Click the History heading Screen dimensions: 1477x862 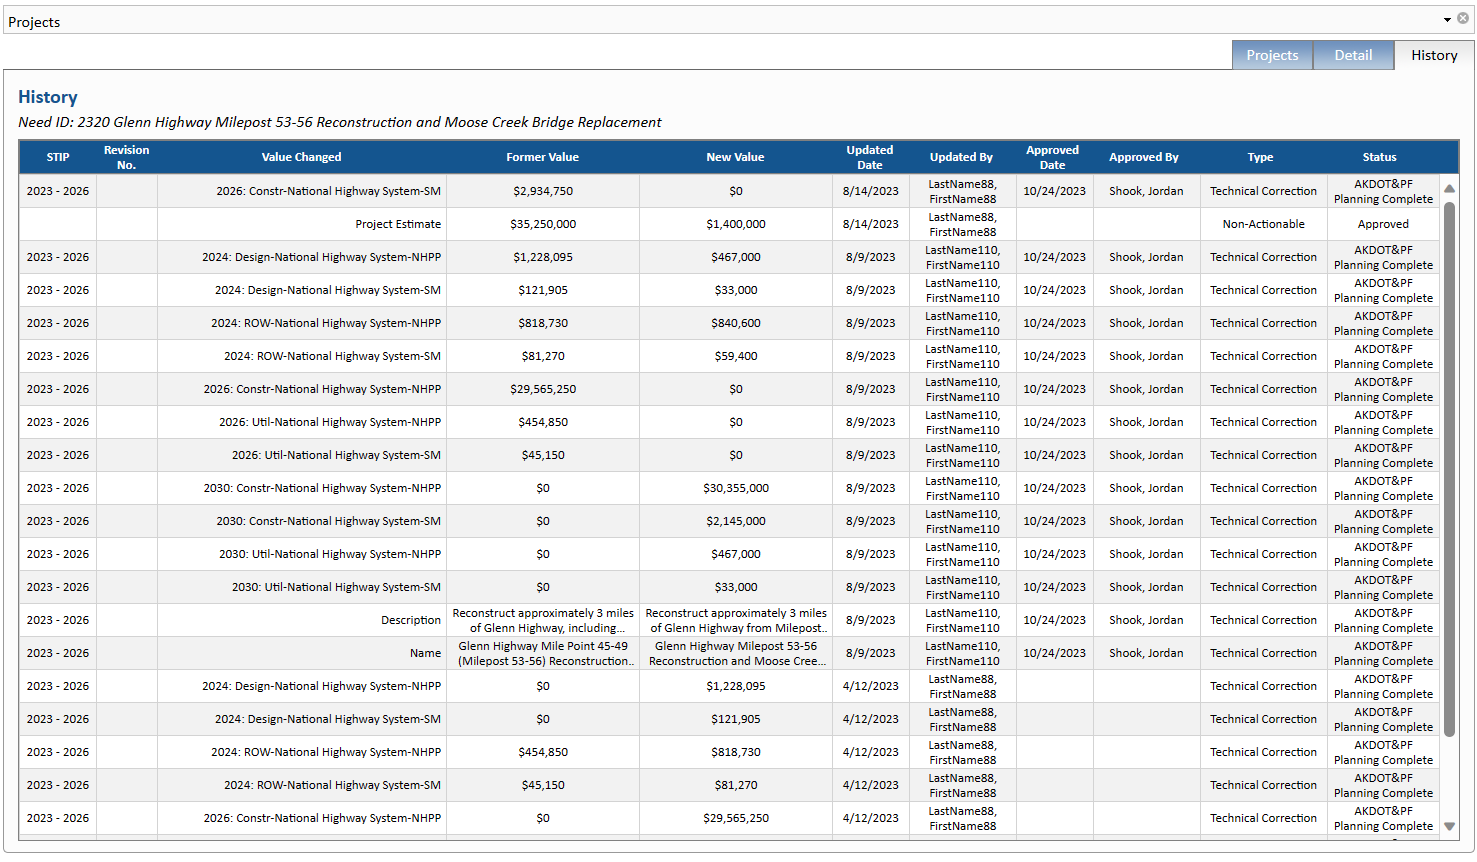pyautogui.click(x=47, y=97)
